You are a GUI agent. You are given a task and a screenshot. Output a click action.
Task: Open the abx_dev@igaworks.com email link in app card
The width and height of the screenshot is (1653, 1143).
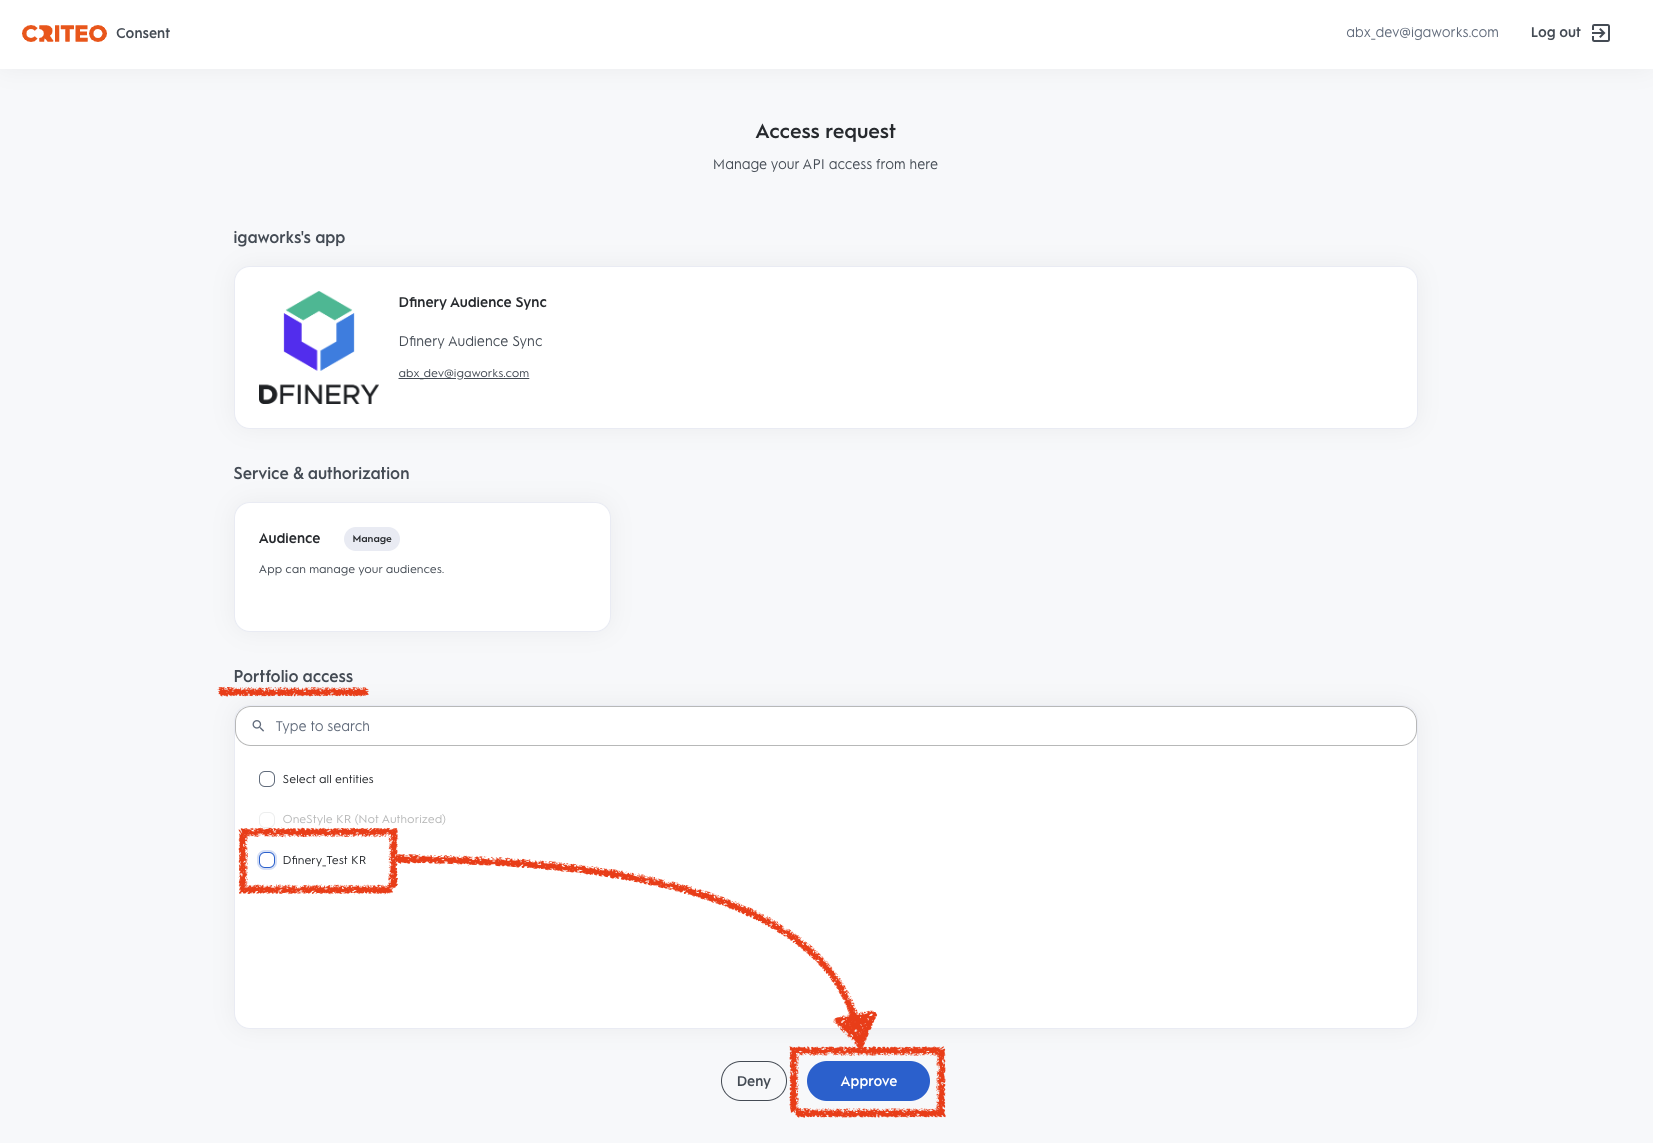coord(464,373)
